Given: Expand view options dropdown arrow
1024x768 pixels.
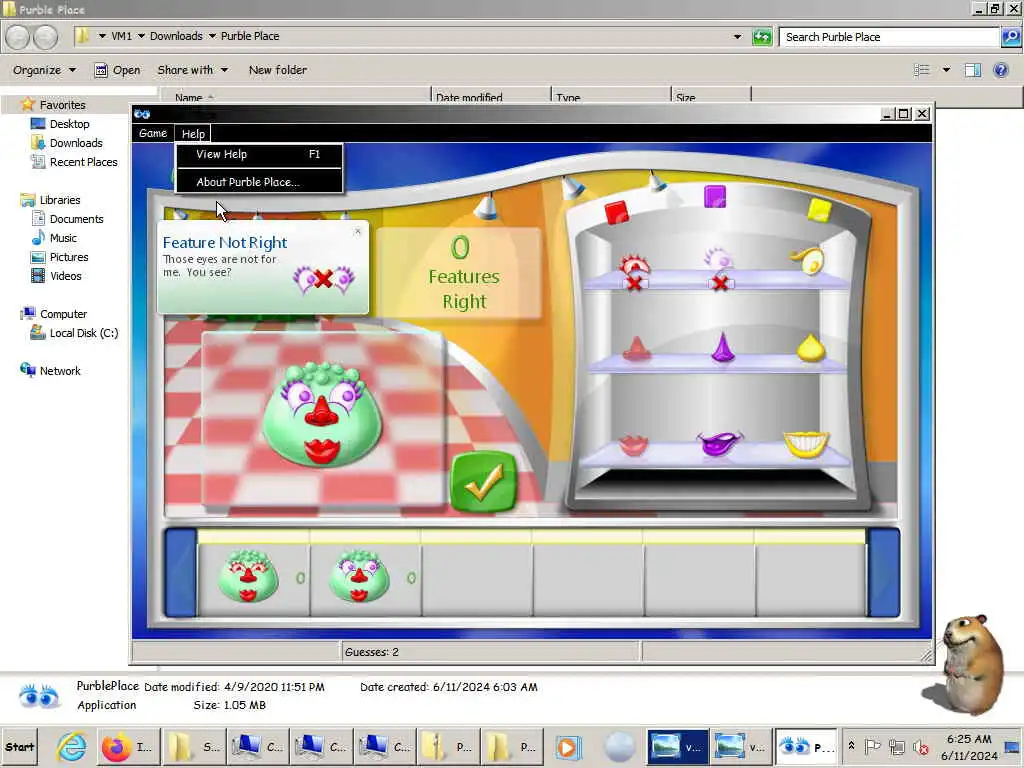Looking at the screenshot, I should point(946,70).
